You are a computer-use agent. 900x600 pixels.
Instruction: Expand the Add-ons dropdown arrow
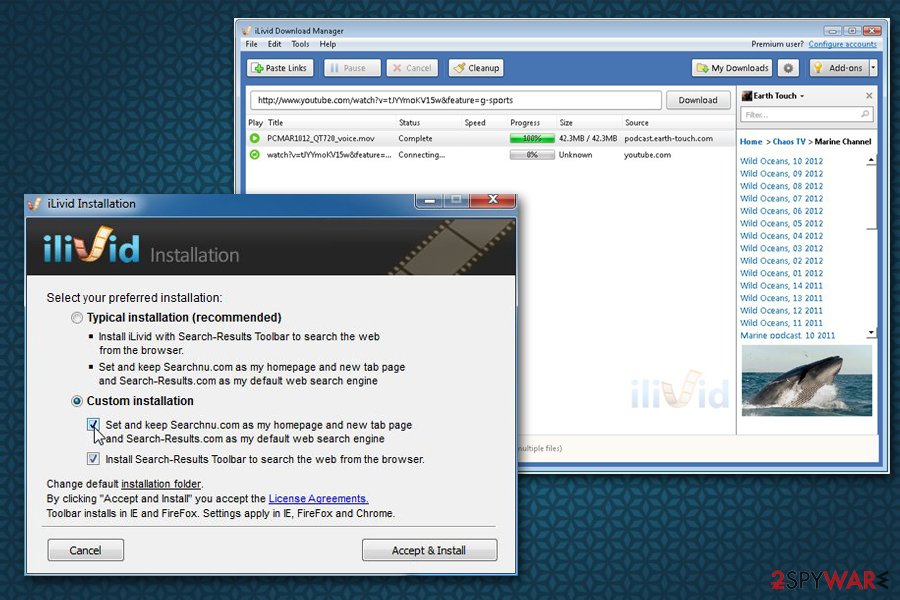tap(873, 68)
